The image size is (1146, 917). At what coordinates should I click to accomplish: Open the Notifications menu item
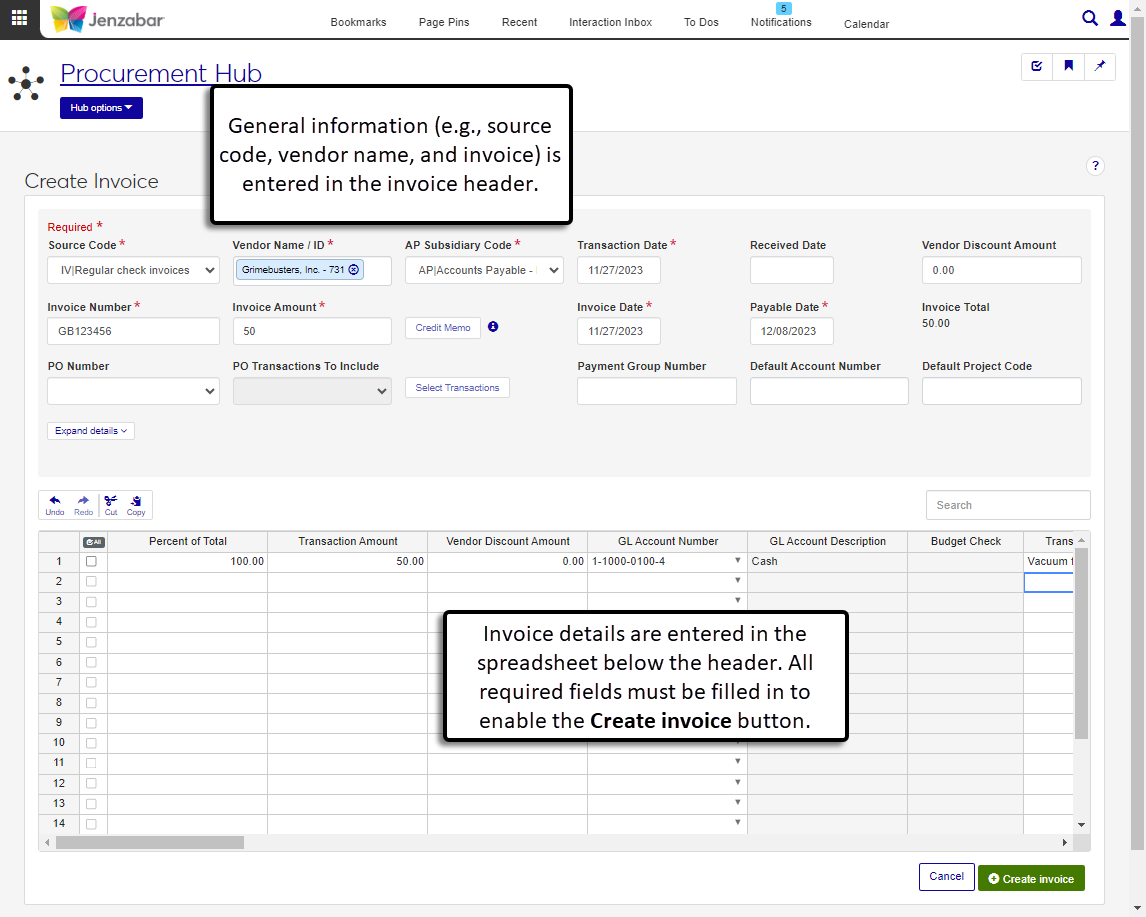[x=781, y=22]
